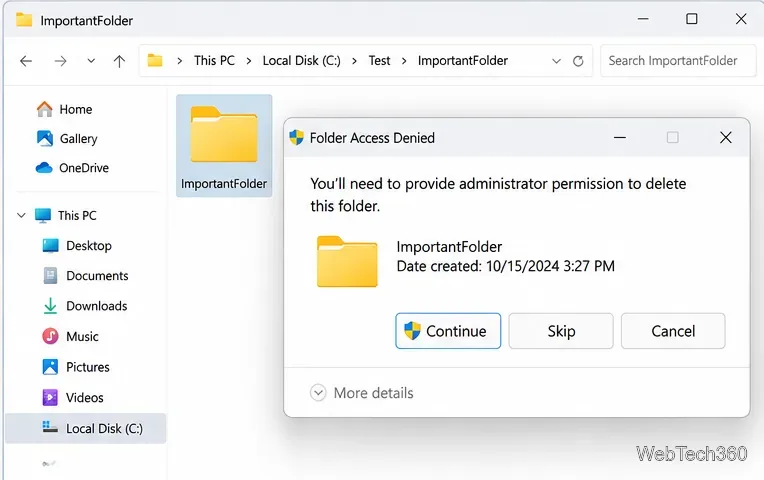Close the ImportantFolder Explorer window
The height and width of the screenshot is (480, 764).
coord(741,19)
